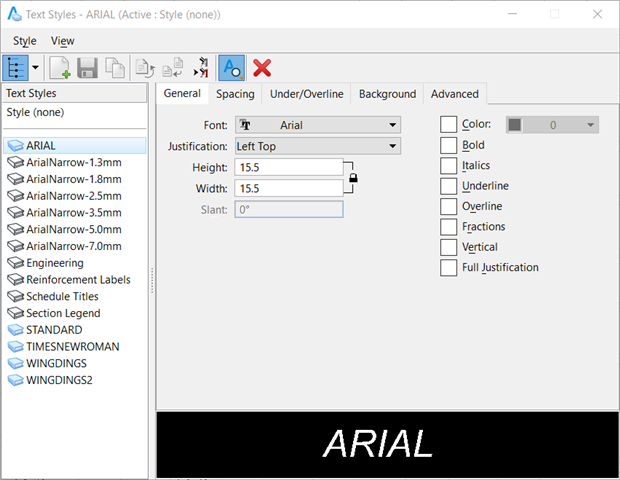Click the Bentley app logo in title bar
The width and height of the screenshot is (620, 480).
coord(14,14)
